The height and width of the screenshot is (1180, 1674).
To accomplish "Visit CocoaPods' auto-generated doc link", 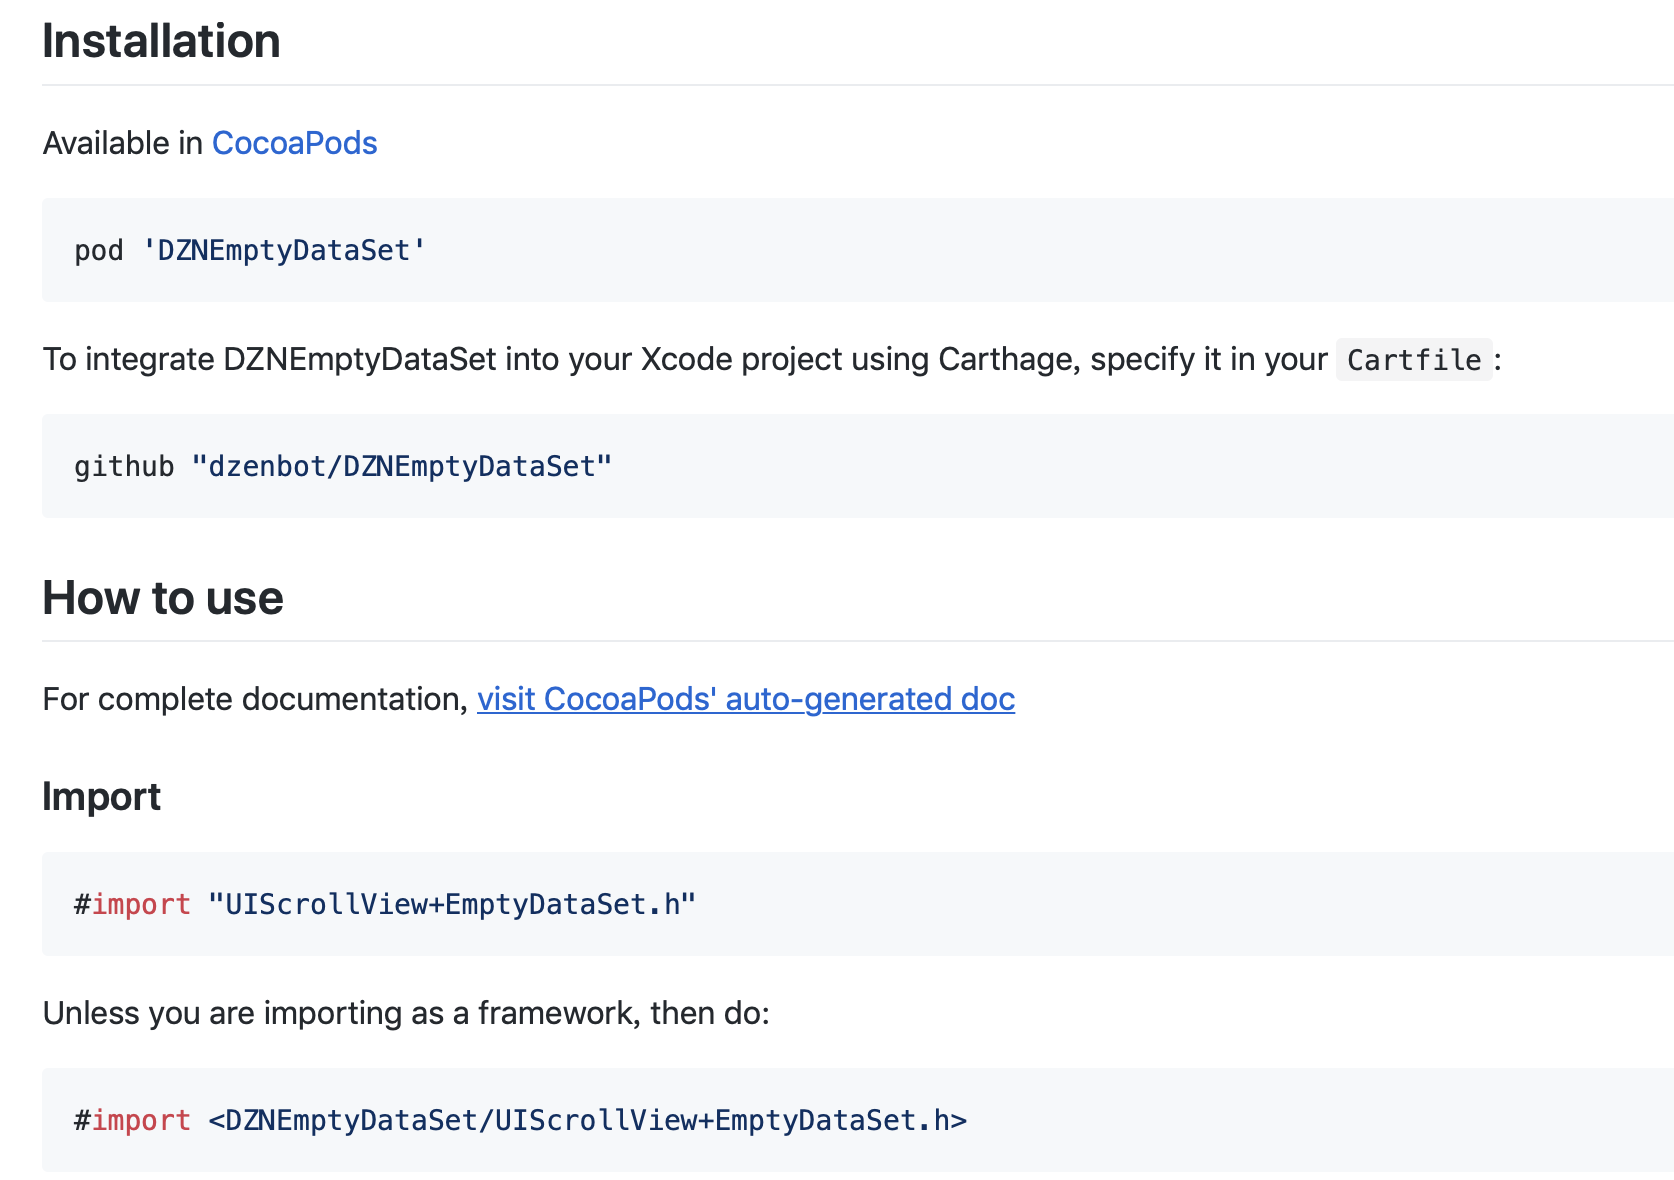I will pyautogui.click(x=745, y=699).
